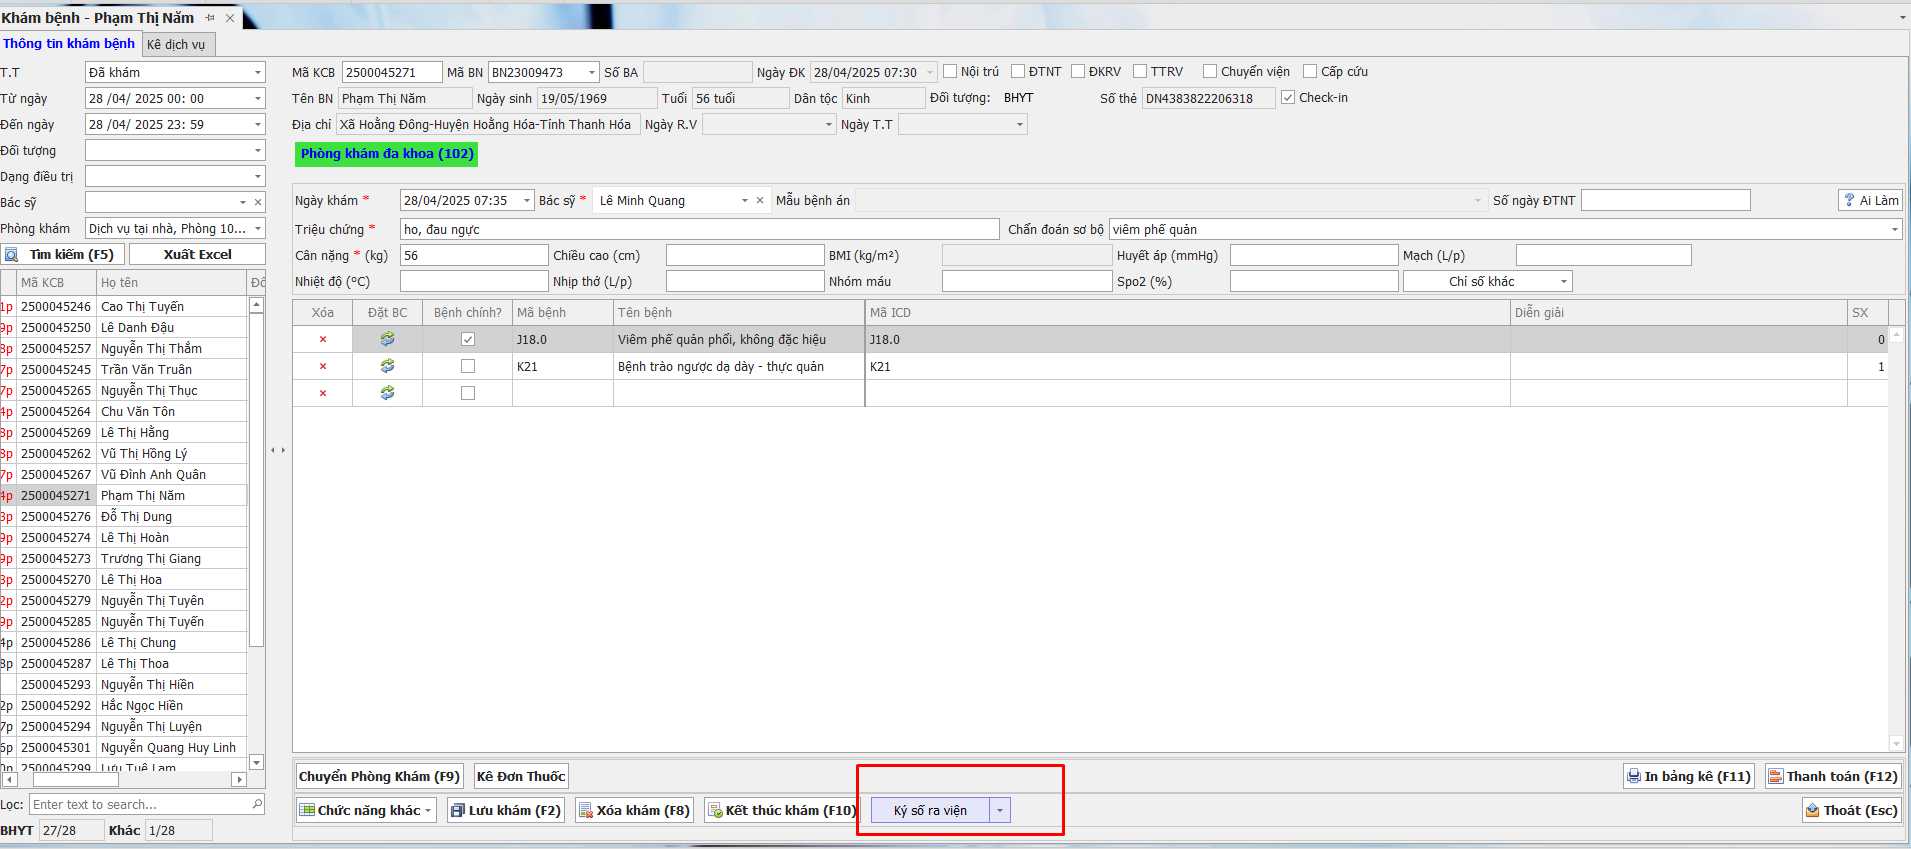
Task: Open the Ký số ra viện dropdown arrow
Action: pyautogui.click(x=1000, y=811)
